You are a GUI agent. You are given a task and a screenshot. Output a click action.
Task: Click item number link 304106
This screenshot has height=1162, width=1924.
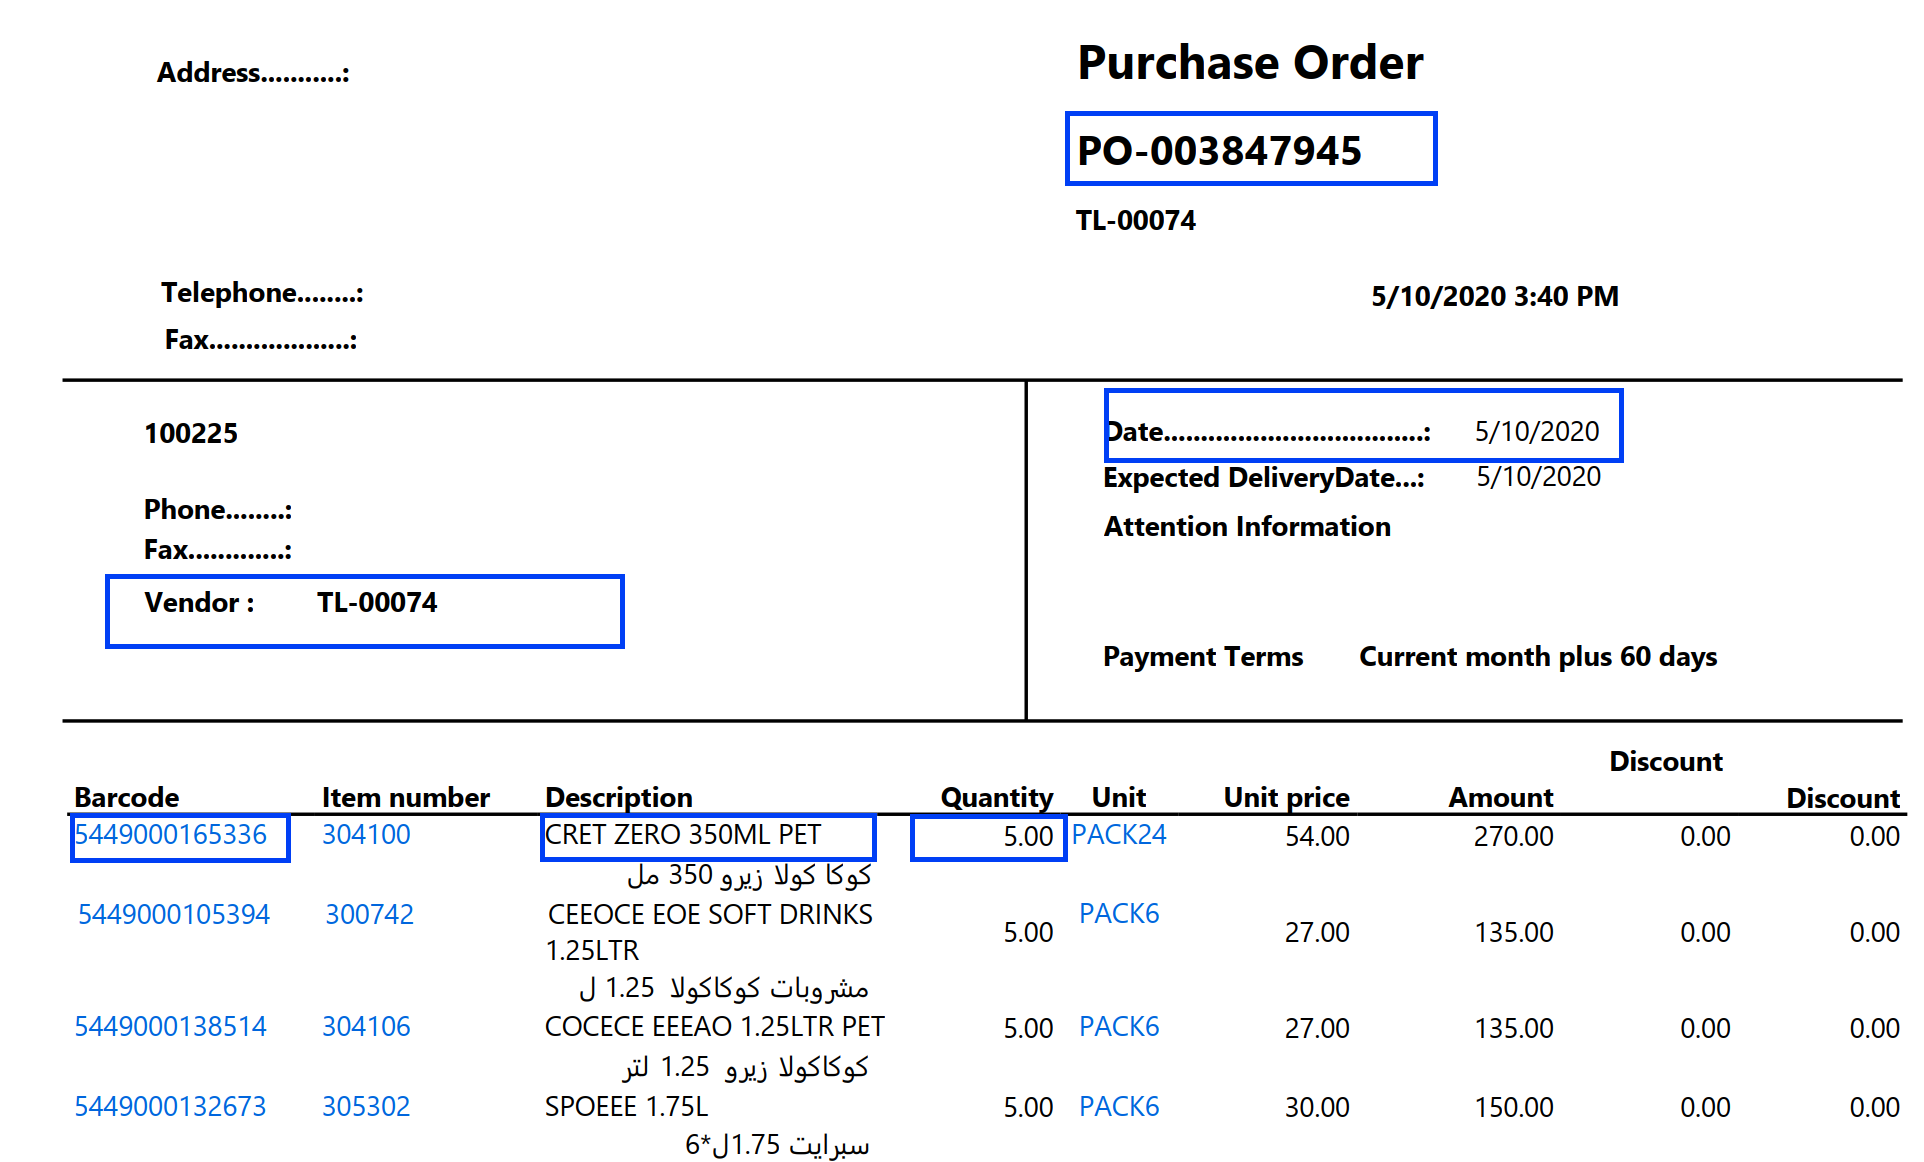(366, 1027)
